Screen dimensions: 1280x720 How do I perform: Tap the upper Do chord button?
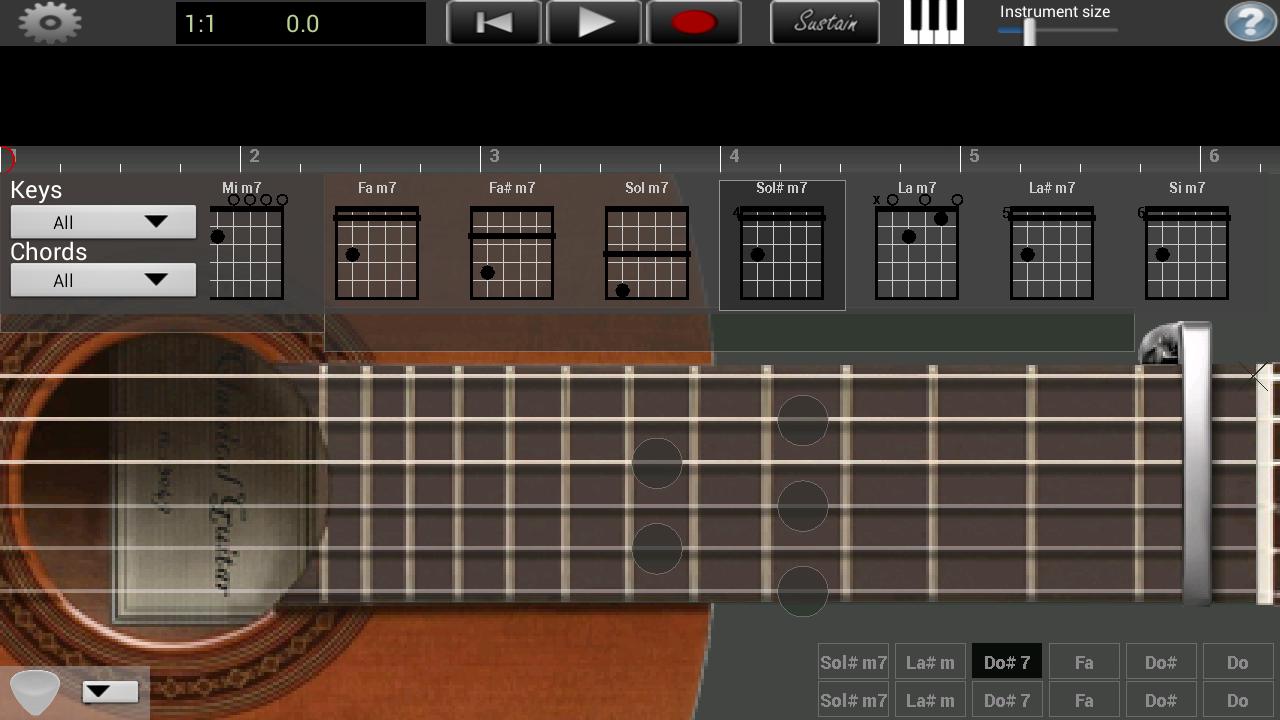1238,662
